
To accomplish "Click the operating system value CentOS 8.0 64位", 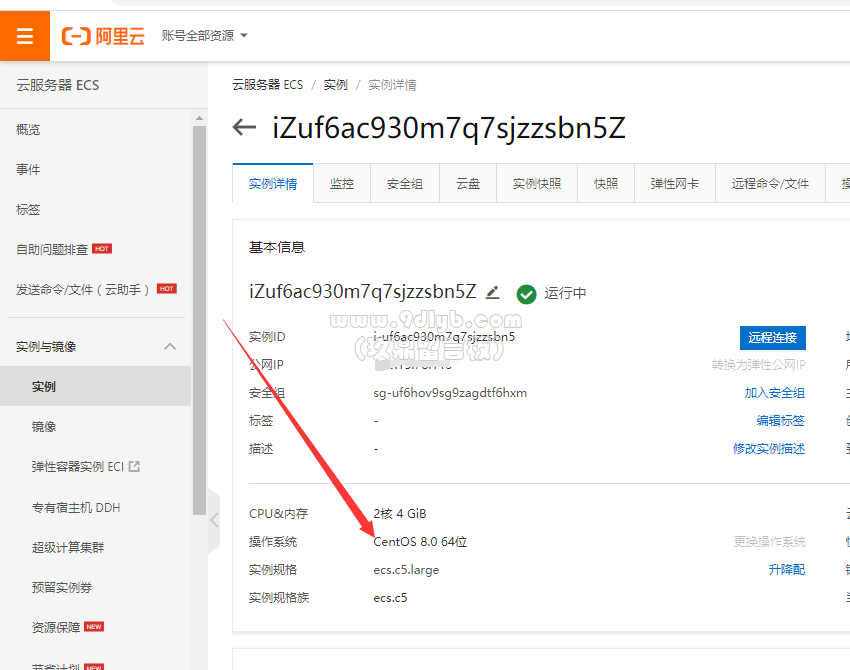I will 420,542.
